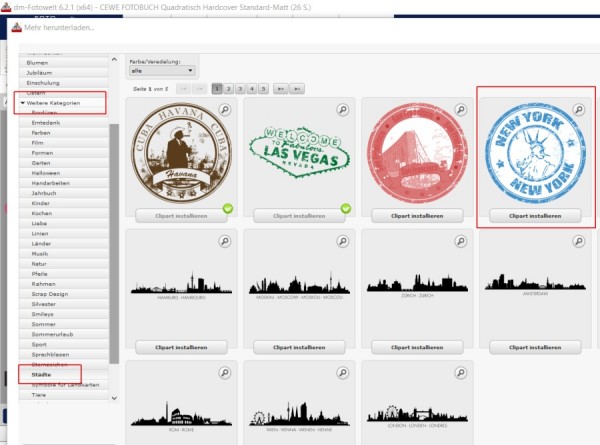
Task: Click the category list scroll-down arrow
Action: [114, 398]
